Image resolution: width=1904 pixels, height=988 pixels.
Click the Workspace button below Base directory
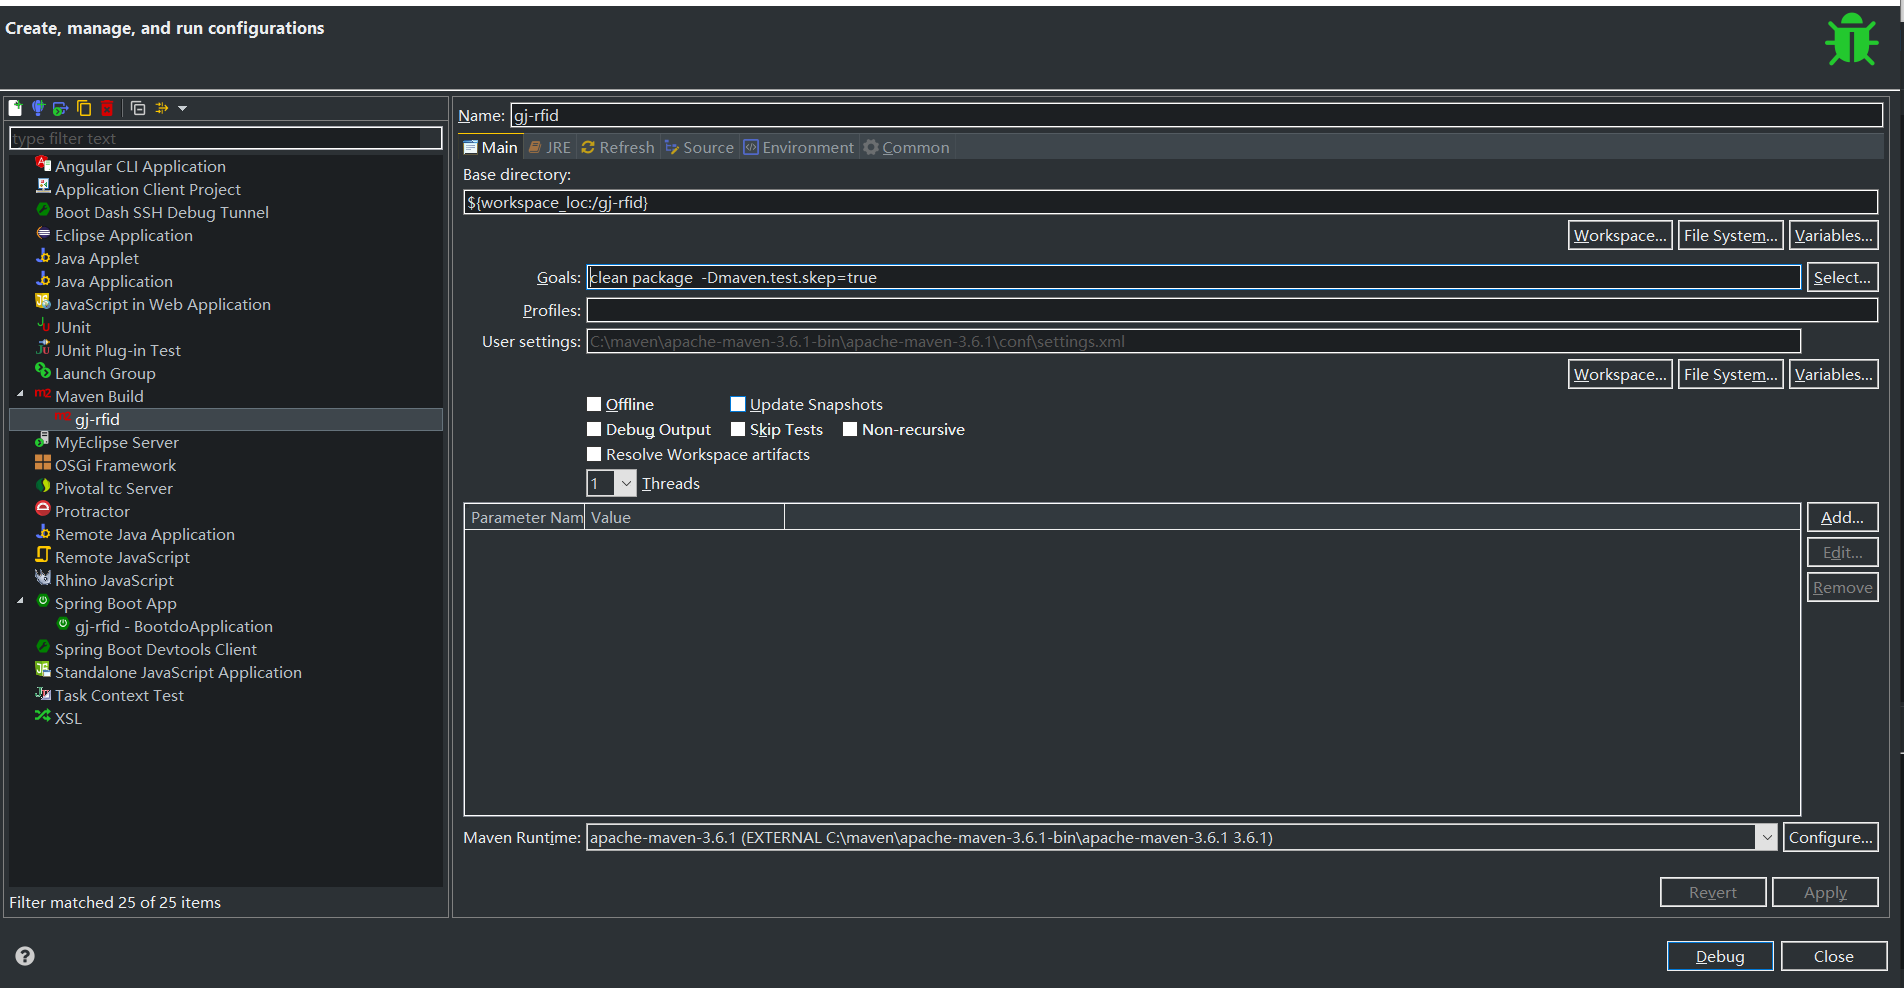point(1619,235)
